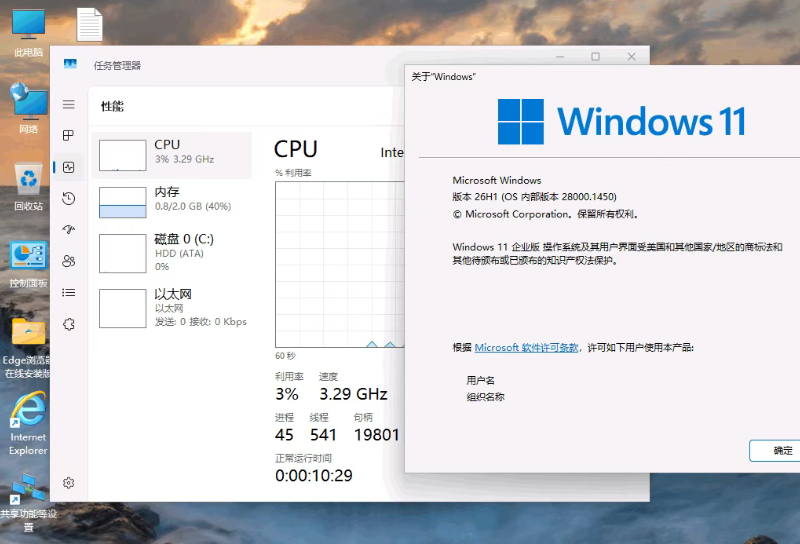
Task: Open the Startup apps sidebar icon
Action: coord(69,229)
